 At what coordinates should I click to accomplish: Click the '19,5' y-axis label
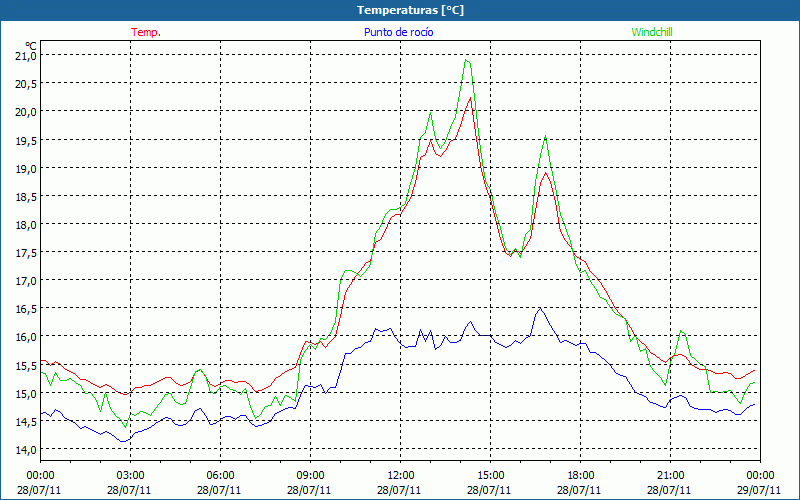[26, 140]
